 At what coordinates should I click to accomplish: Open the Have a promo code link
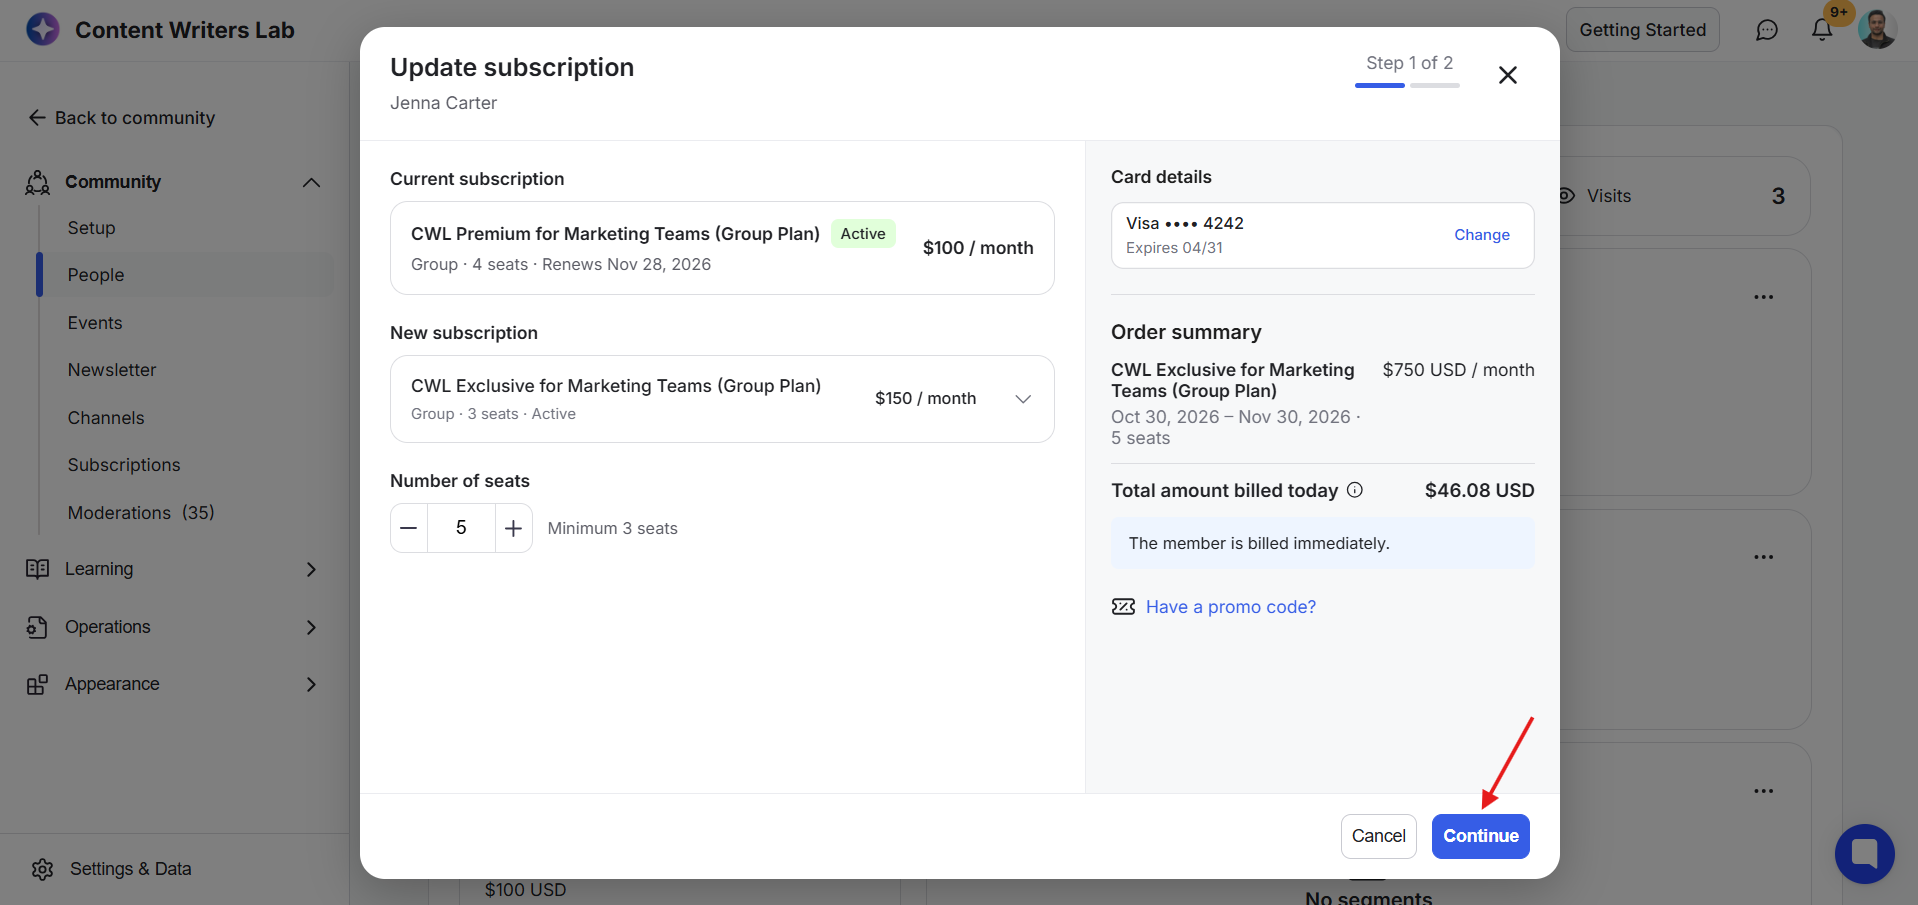(x=1231, y=607)
